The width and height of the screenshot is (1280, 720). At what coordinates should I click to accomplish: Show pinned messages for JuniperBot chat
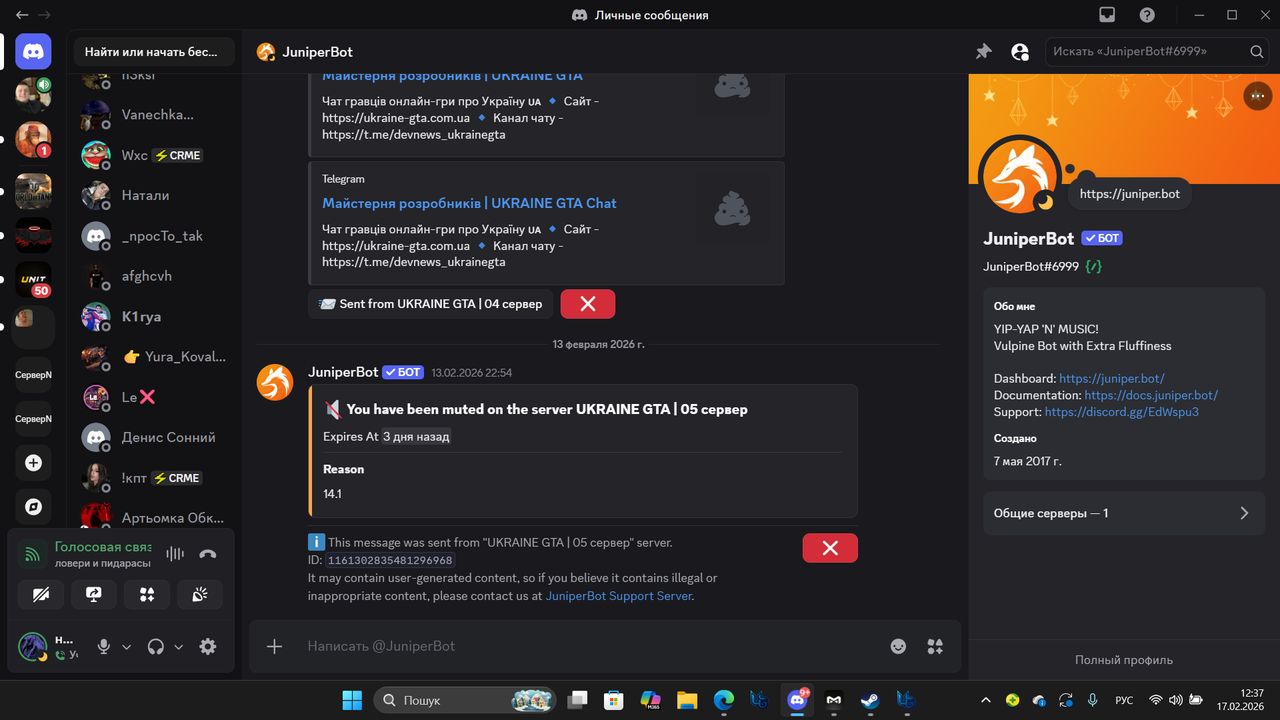(x=984, y=52)
